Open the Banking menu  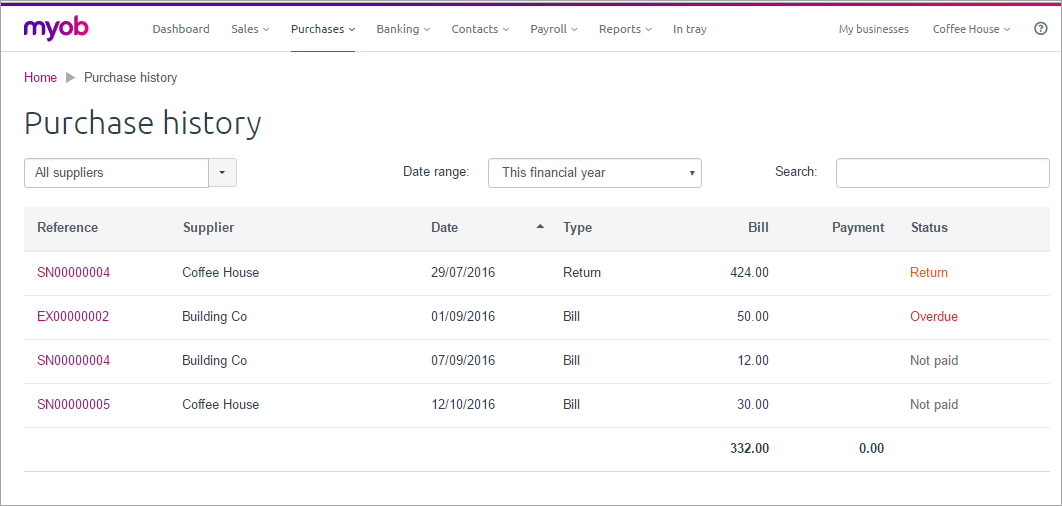coord(403,29)
